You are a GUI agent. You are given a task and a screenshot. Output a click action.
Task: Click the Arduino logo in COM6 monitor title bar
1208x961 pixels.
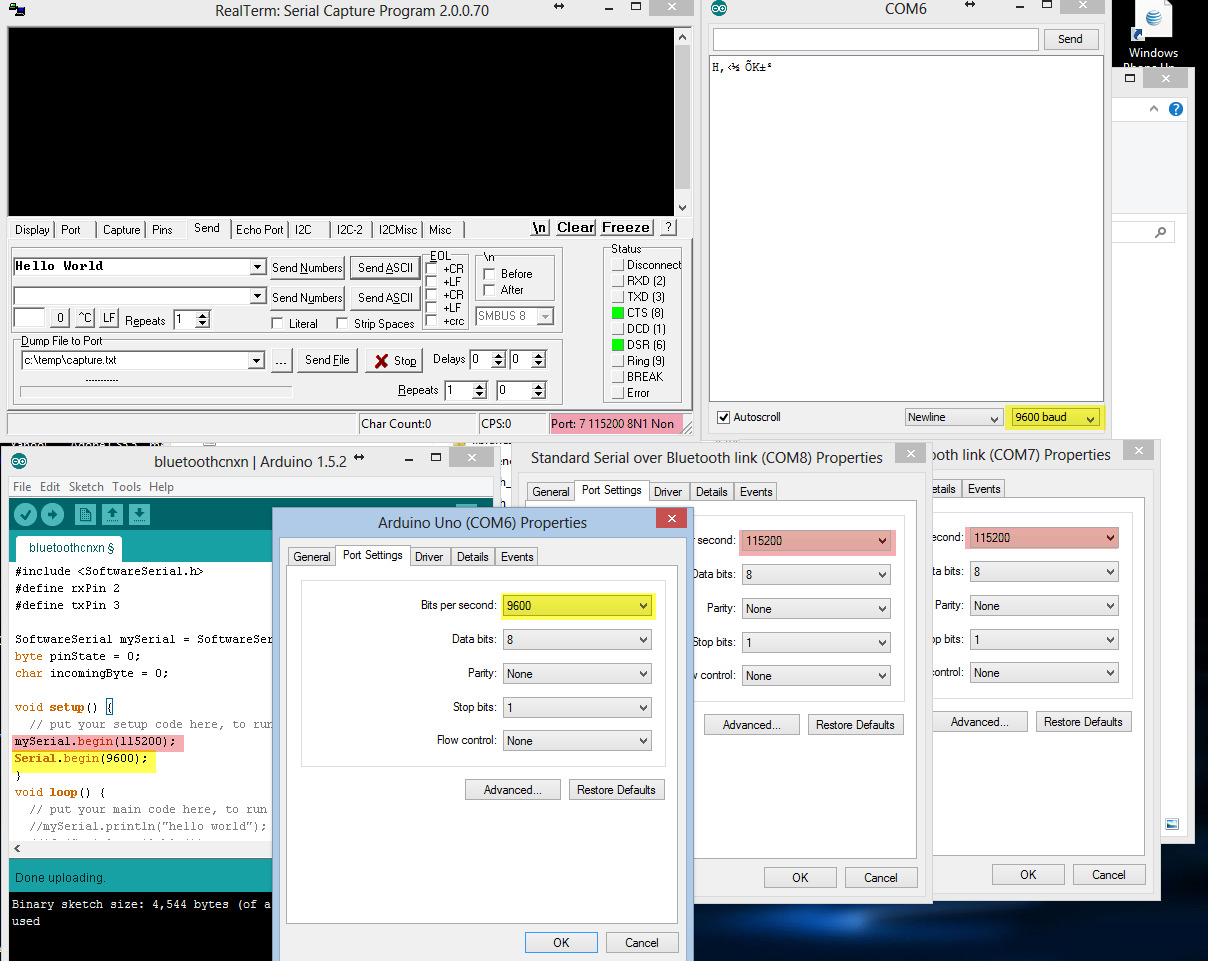pos(719,9)
